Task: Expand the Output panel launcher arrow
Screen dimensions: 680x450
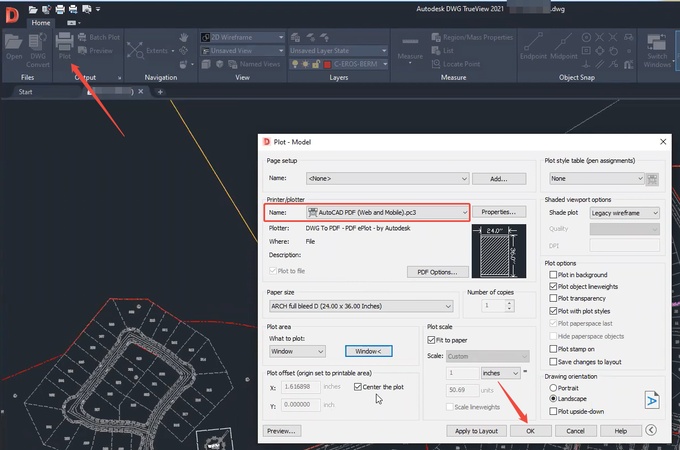Action: tap(119, 78)
